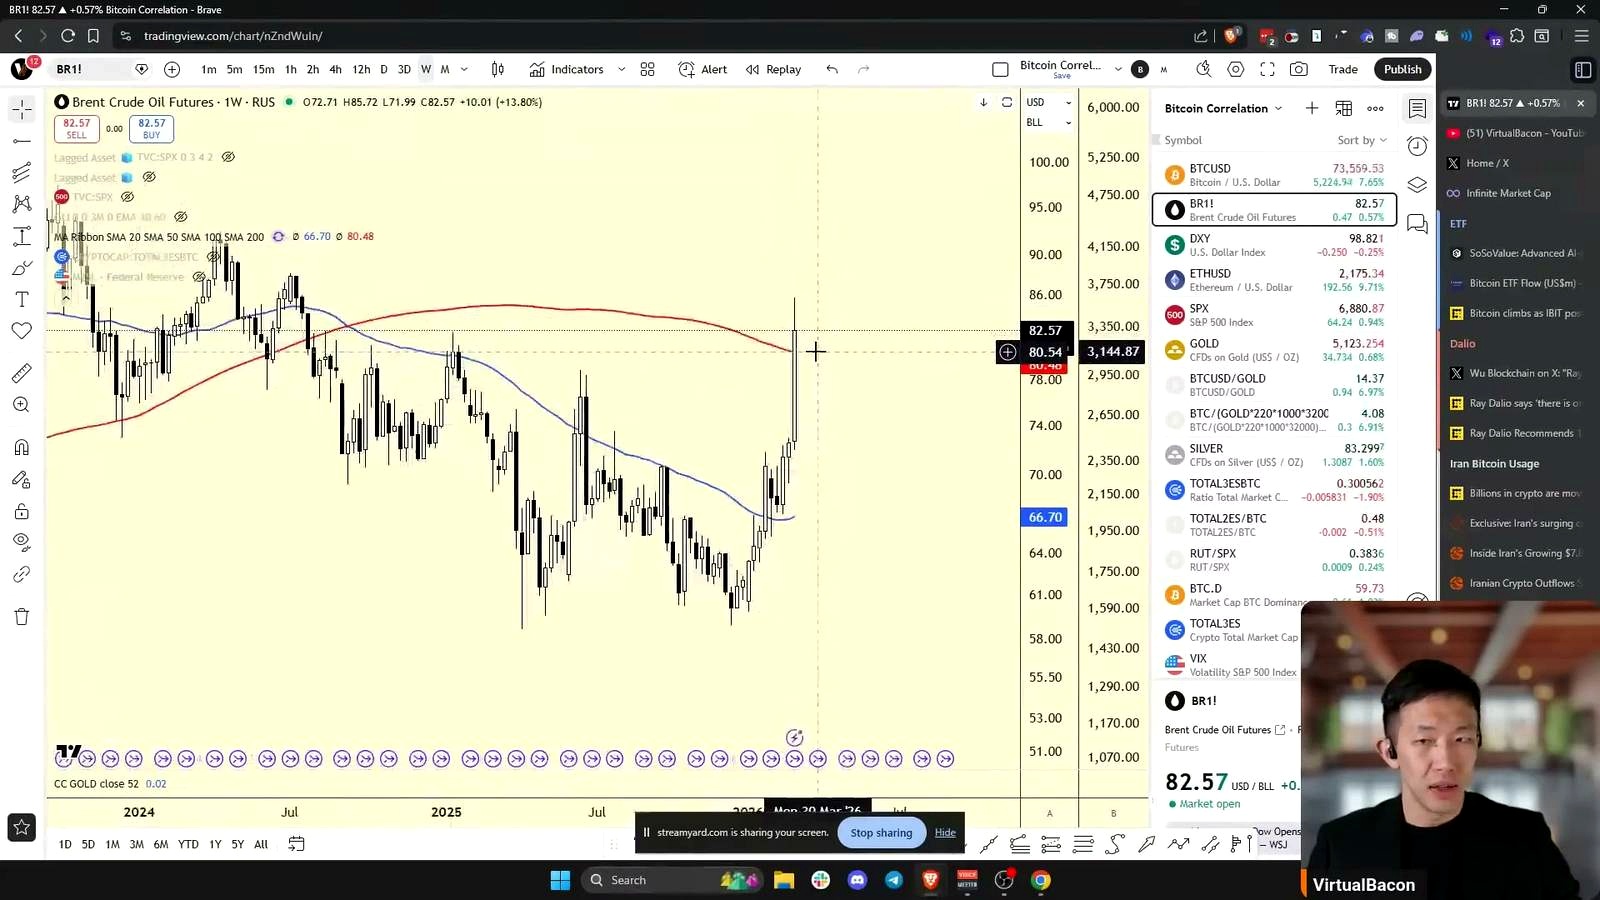Toggle visibility of CRYPTOCAP:TOTAL3ESBTC overlay
This screenshot has width=1600, height=900.
coord(213,257)
